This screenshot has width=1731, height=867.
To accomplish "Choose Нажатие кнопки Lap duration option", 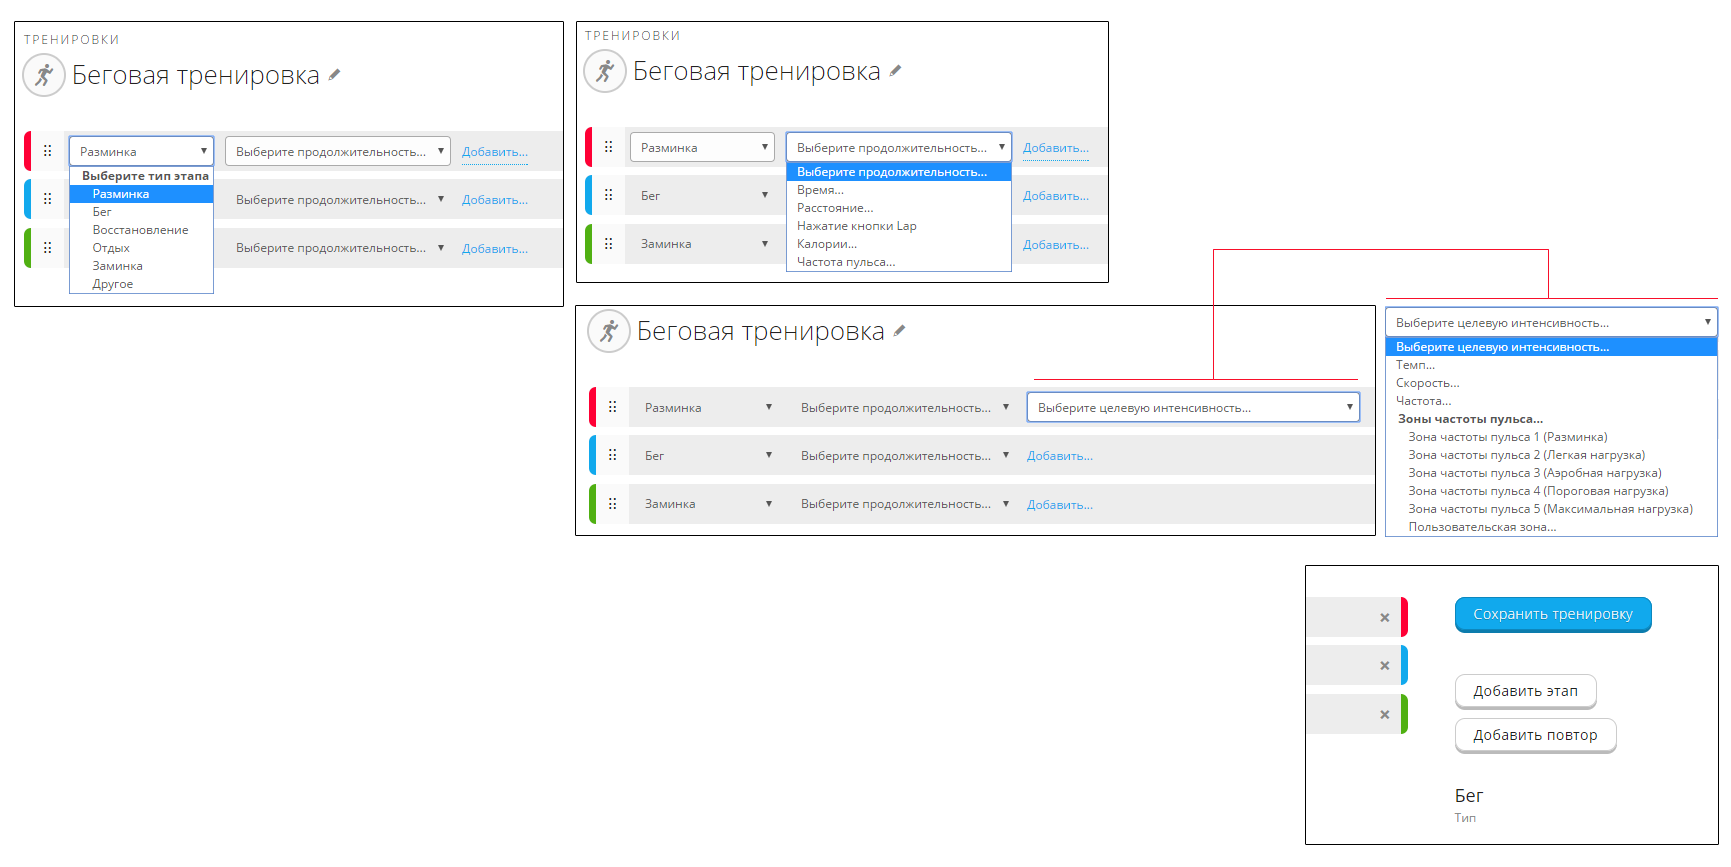I will (x=856, y=226).
